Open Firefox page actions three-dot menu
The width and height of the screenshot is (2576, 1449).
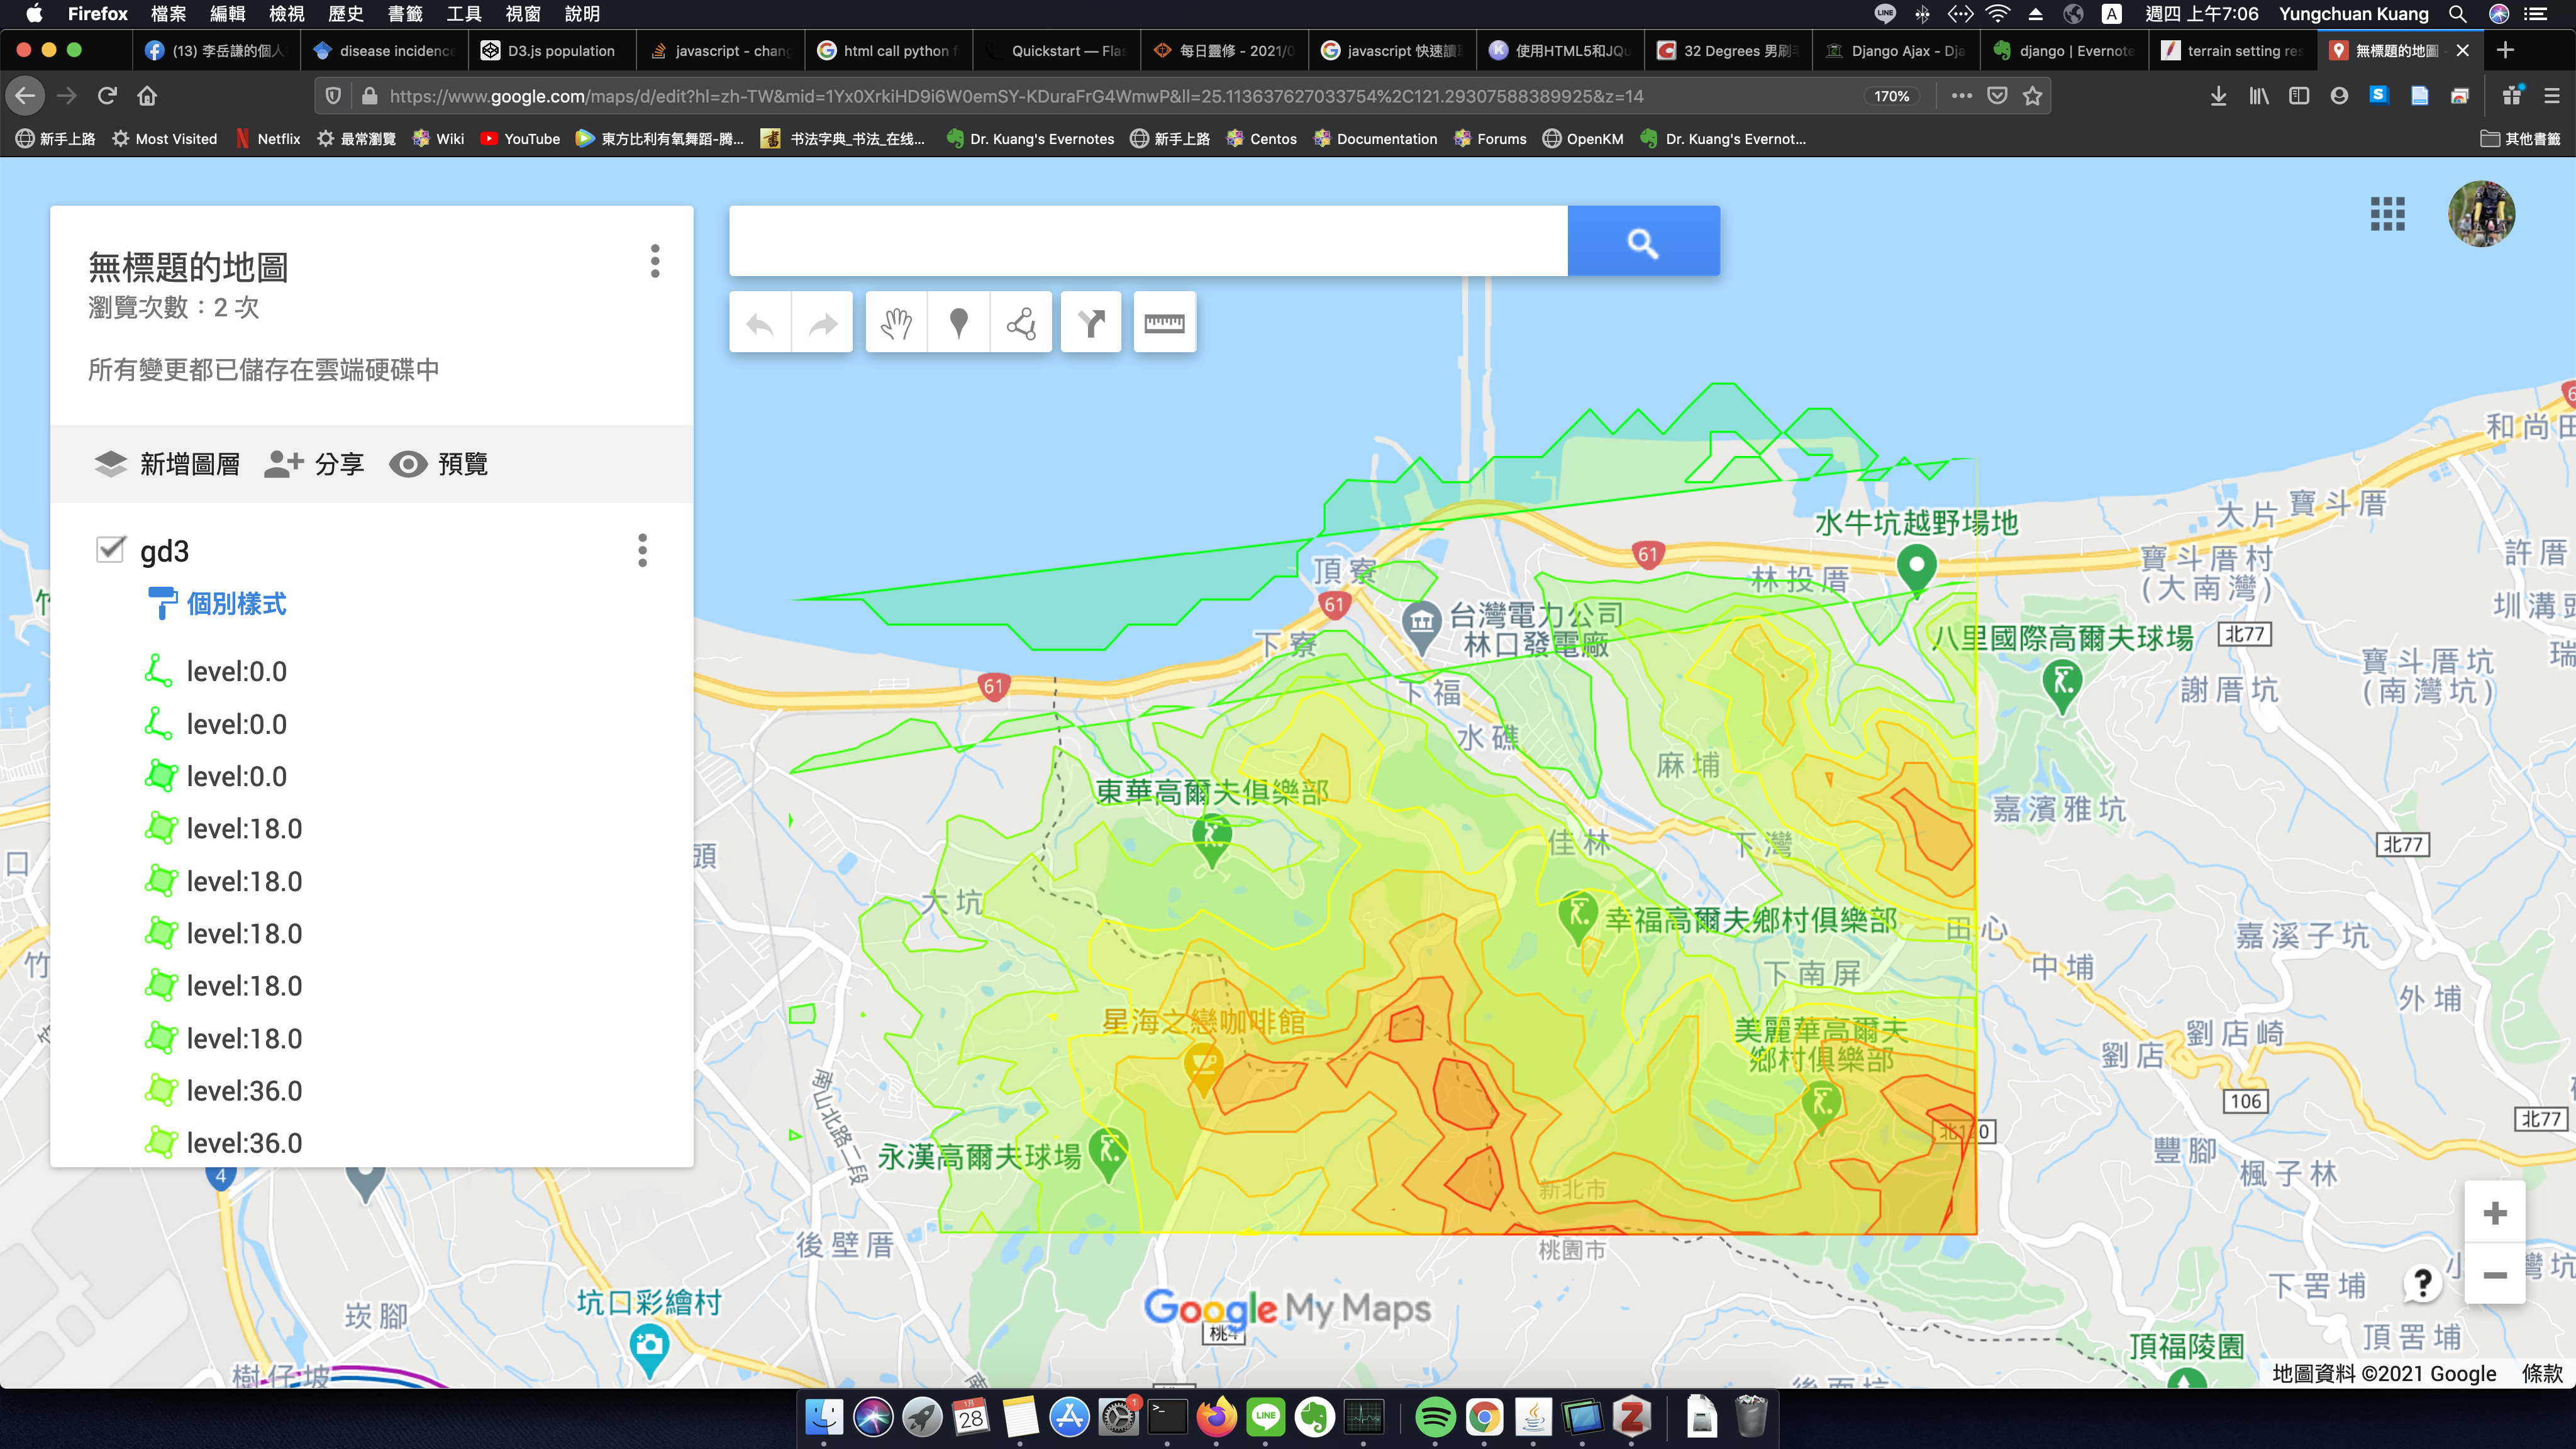pos(1961,96)
